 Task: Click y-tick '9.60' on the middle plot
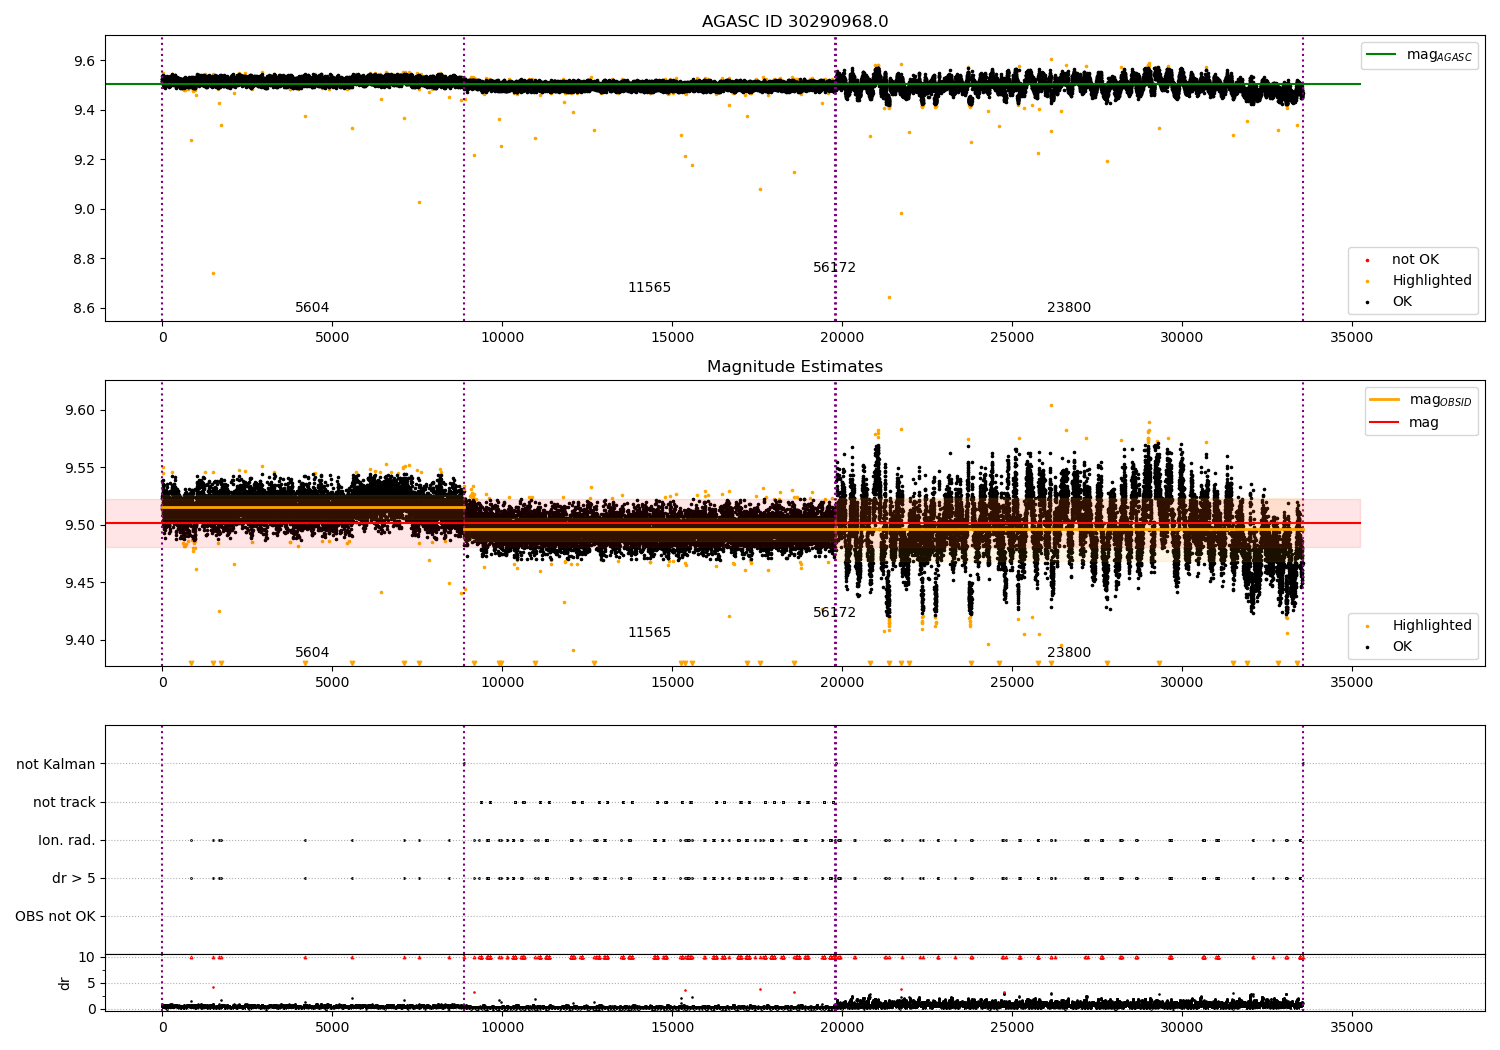point(81,411)
